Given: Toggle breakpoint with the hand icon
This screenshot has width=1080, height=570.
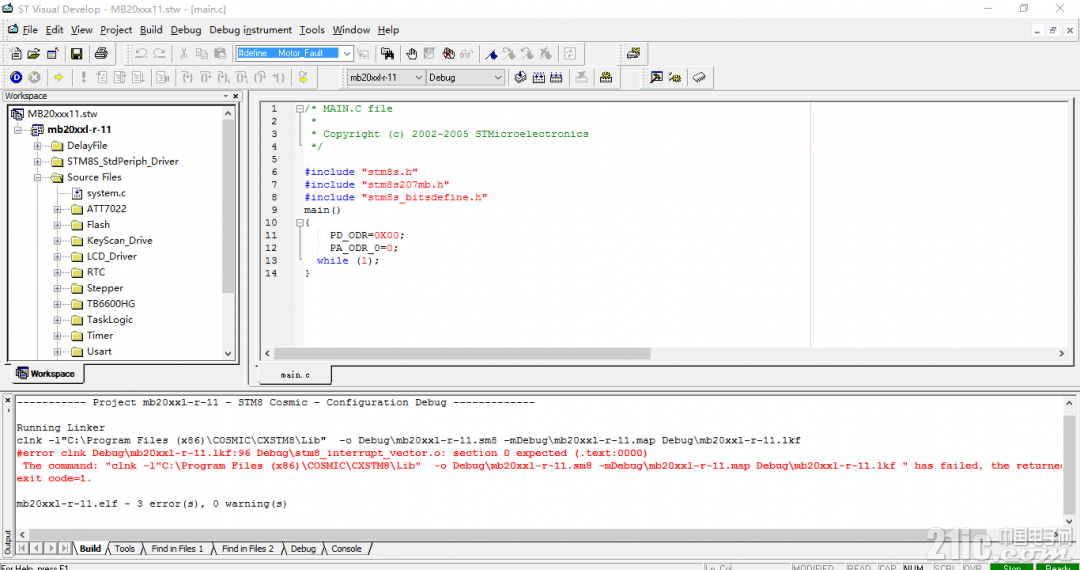Looking at the screenshot, I should [411, 53].
